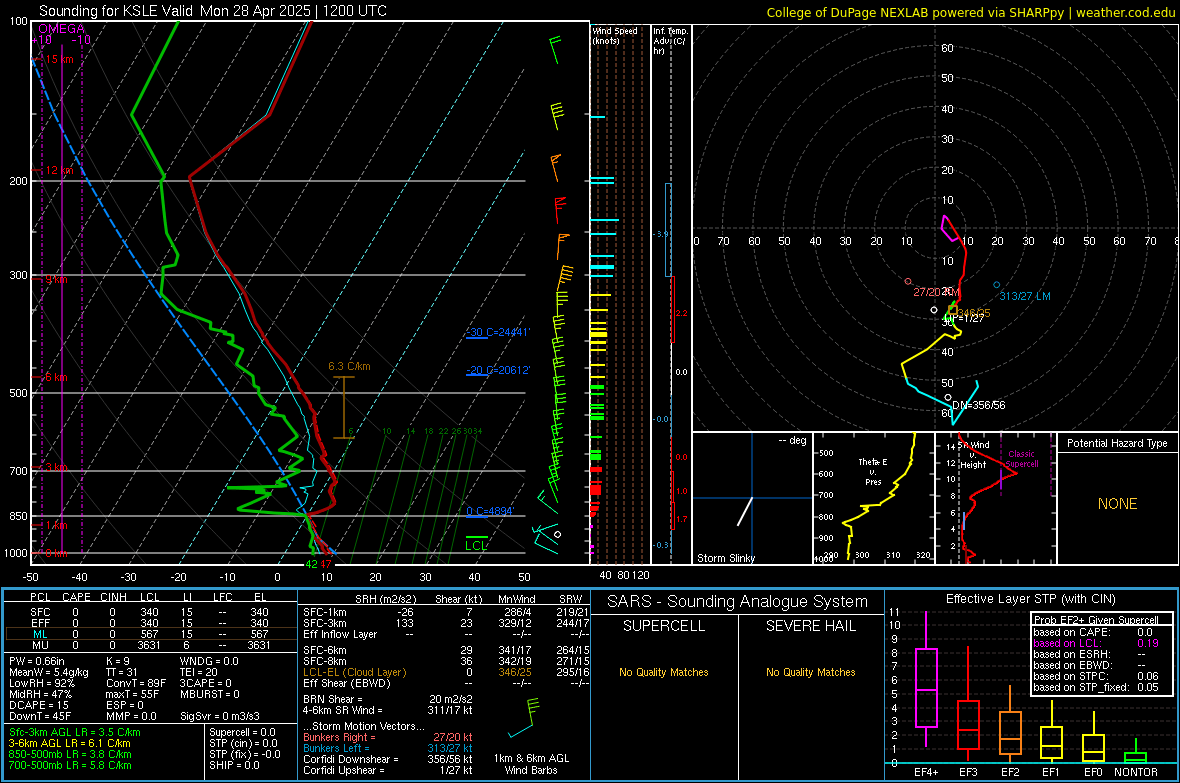Click the 'MeanW = 5.4g/kg' value

pos(49,672)
